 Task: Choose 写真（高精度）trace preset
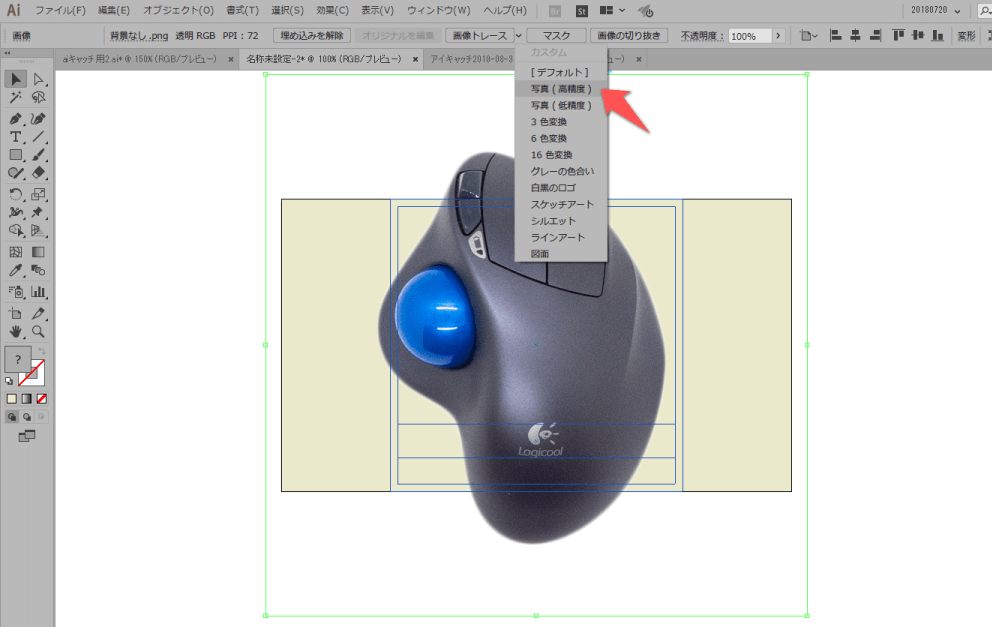(x=561, y=89)
